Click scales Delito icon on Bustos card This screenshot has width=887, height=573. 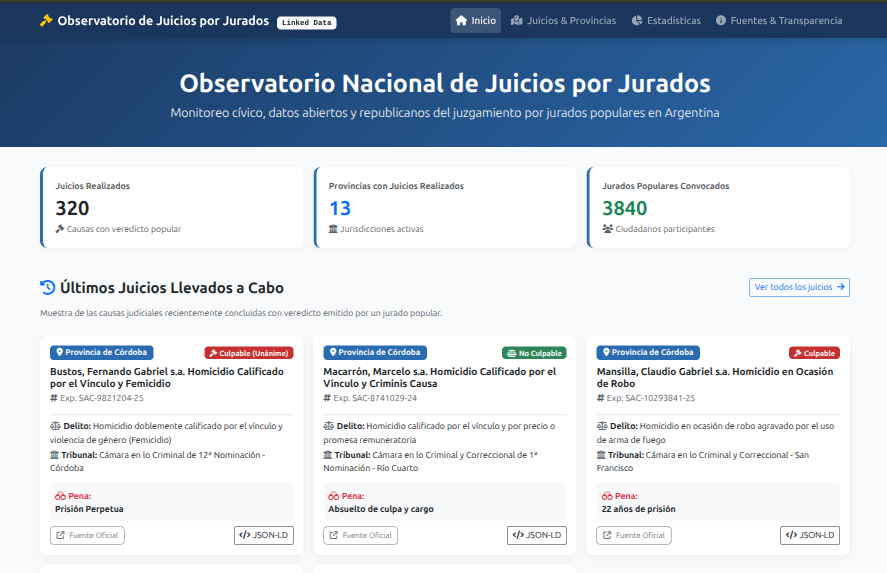pos(55,426)
